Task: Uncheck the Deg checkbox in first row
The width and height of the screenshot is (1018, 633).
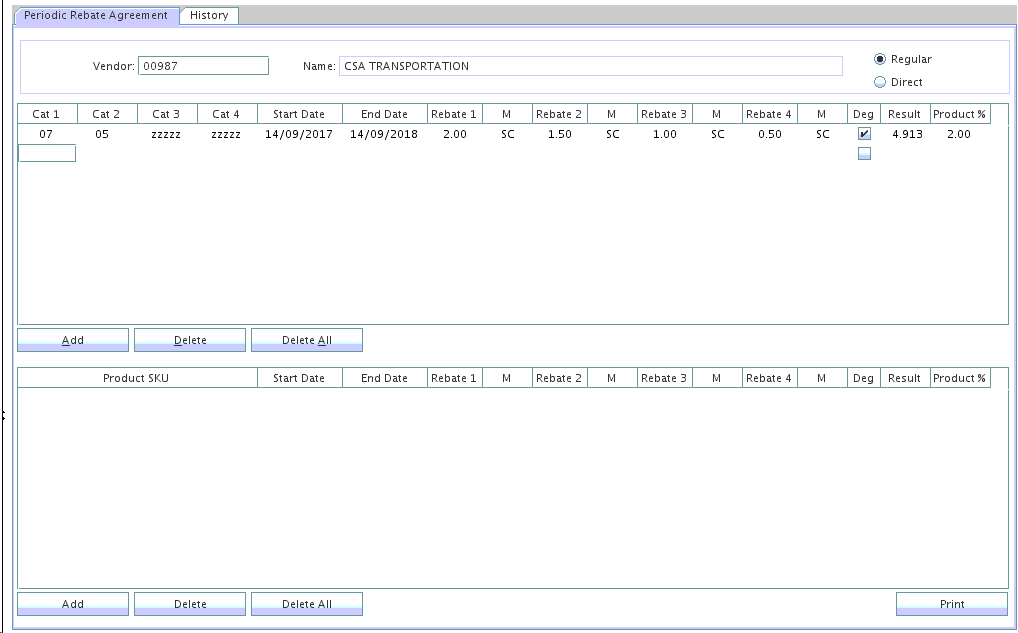Action: click(x=864, y=134)
